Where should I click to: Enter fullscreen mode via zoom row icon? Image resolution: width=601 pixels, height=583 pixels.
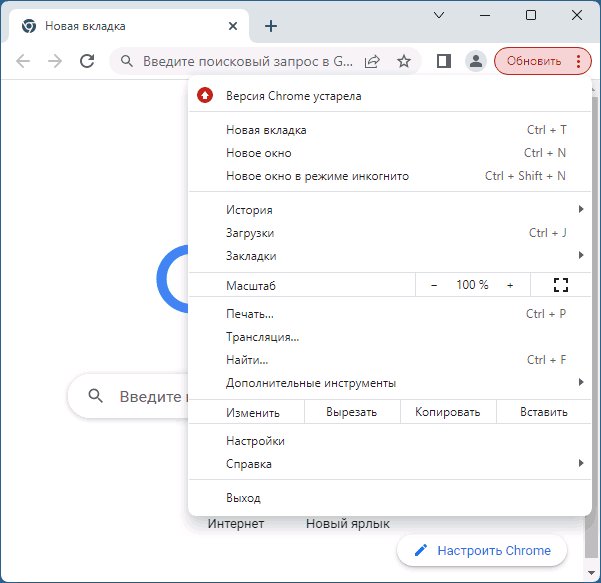click(x=561, y=285)
